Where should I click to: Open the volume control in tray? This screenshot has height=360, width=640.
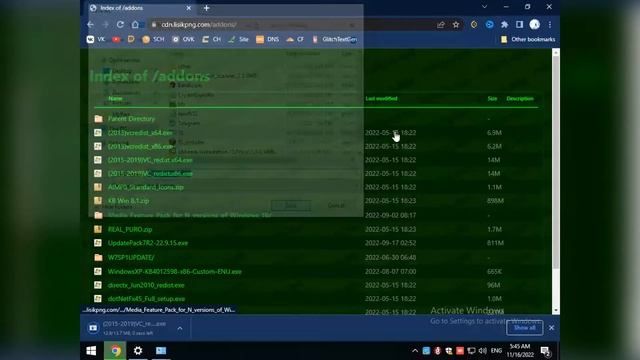[482, 351]
